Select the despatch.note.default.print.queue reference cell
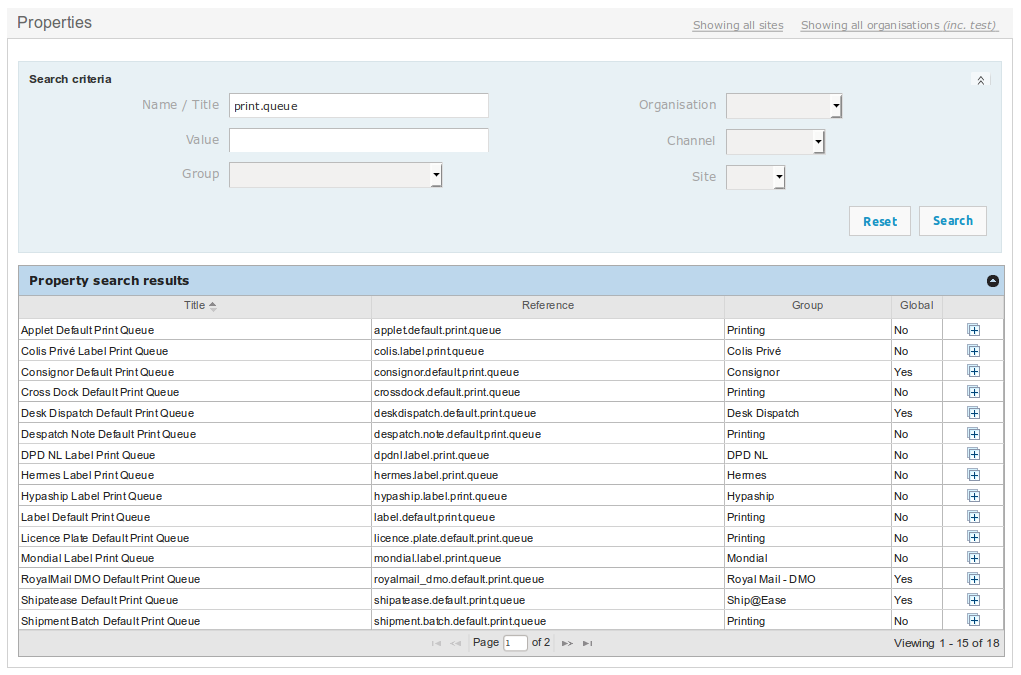The width and height of the screenshot is (1021, 675). (x=548, y=434)
